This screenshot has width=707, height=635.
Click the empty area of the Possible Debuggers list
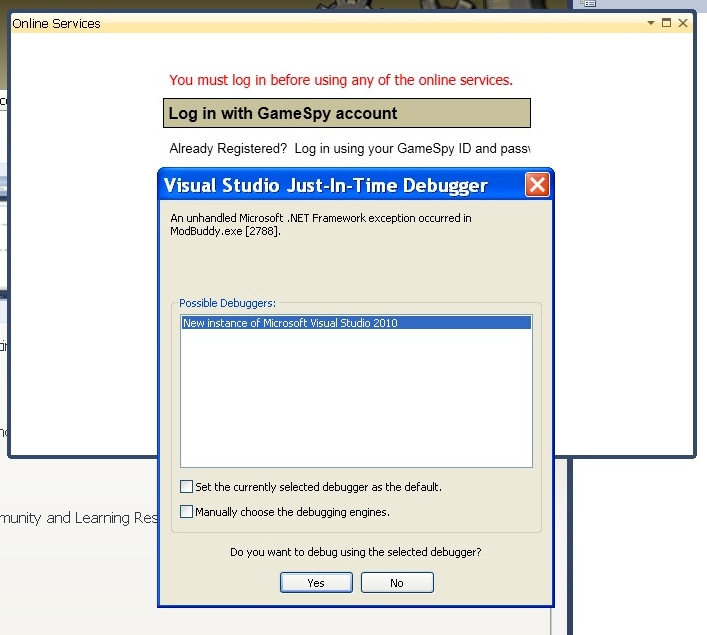356,400
